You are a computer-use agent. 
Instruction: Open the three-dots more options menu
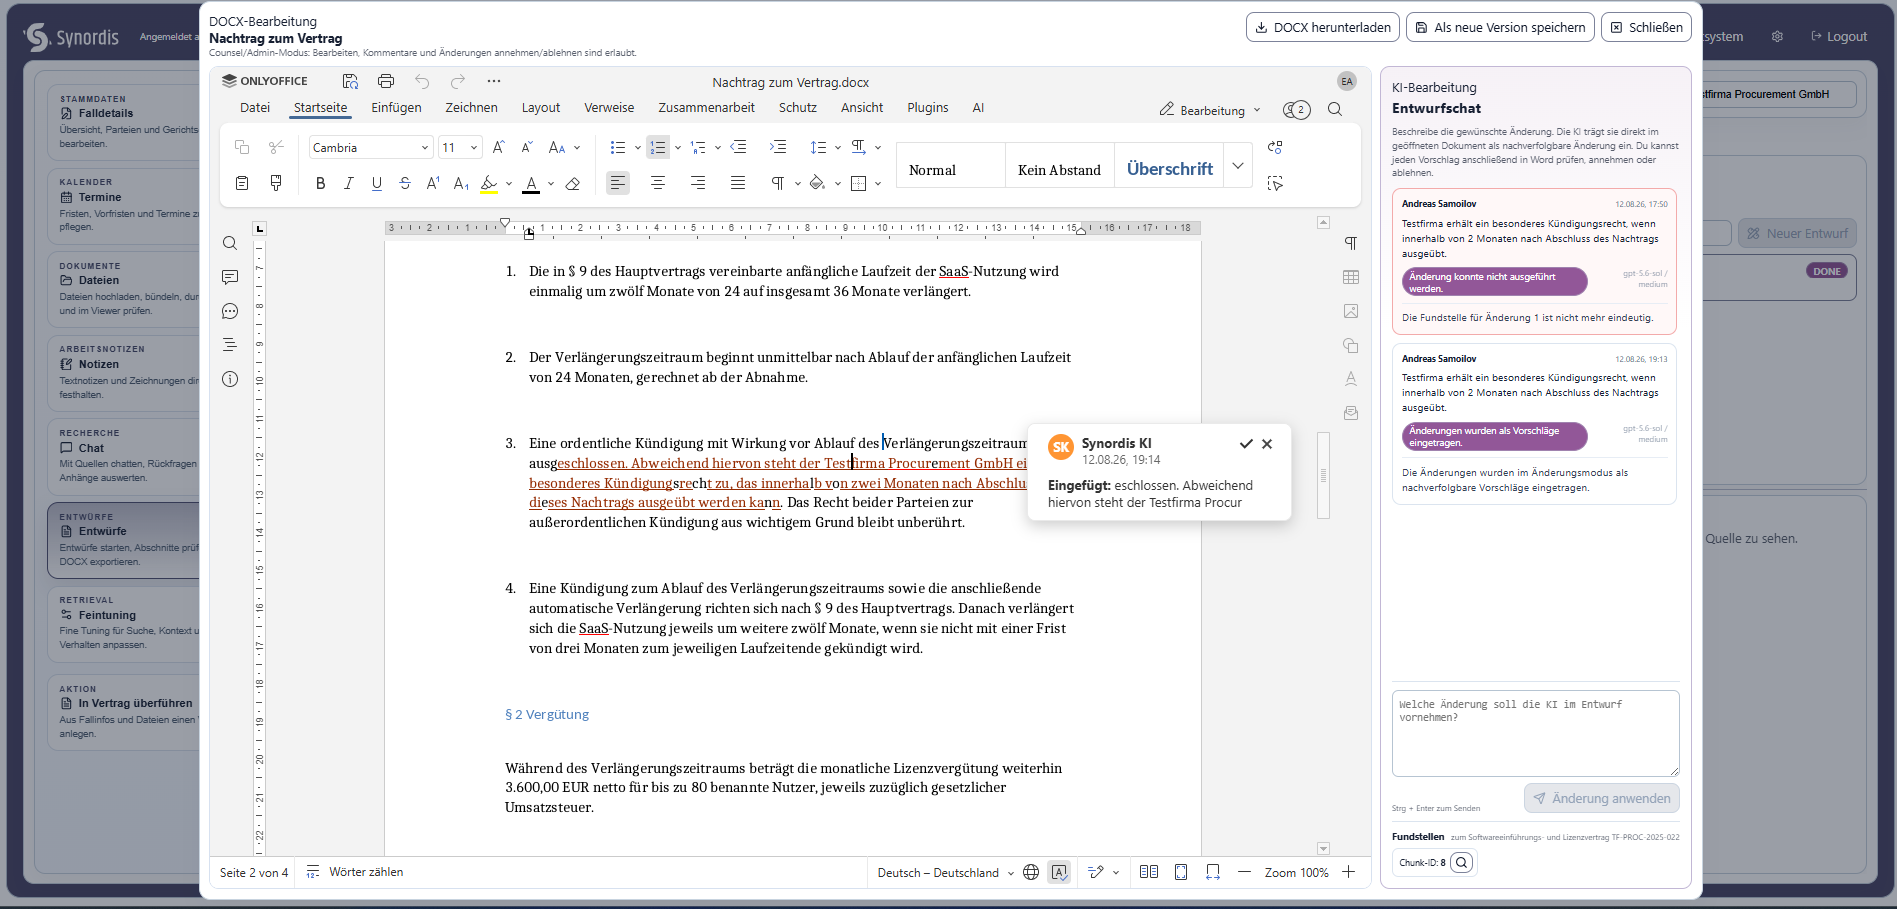click(494, 81)
